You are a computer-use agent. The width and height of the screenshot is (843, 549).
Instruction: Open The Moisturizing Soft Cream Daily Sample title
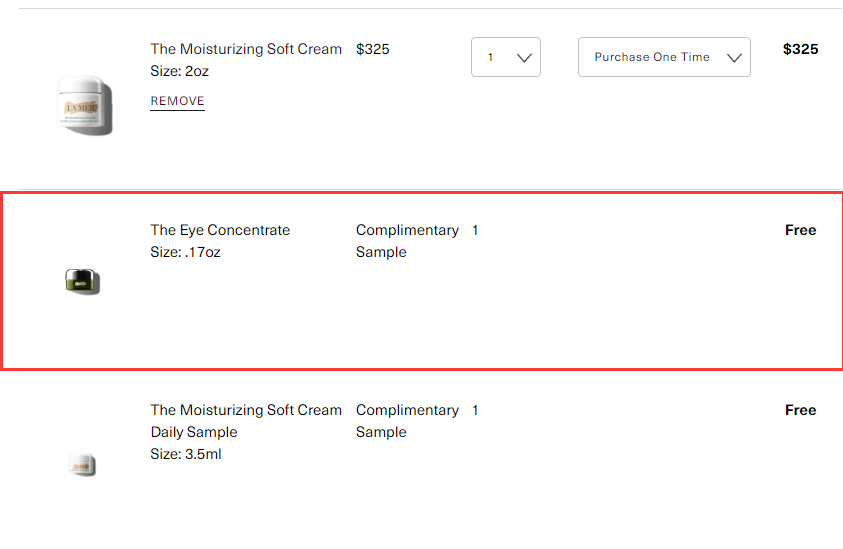pos(246,421)
